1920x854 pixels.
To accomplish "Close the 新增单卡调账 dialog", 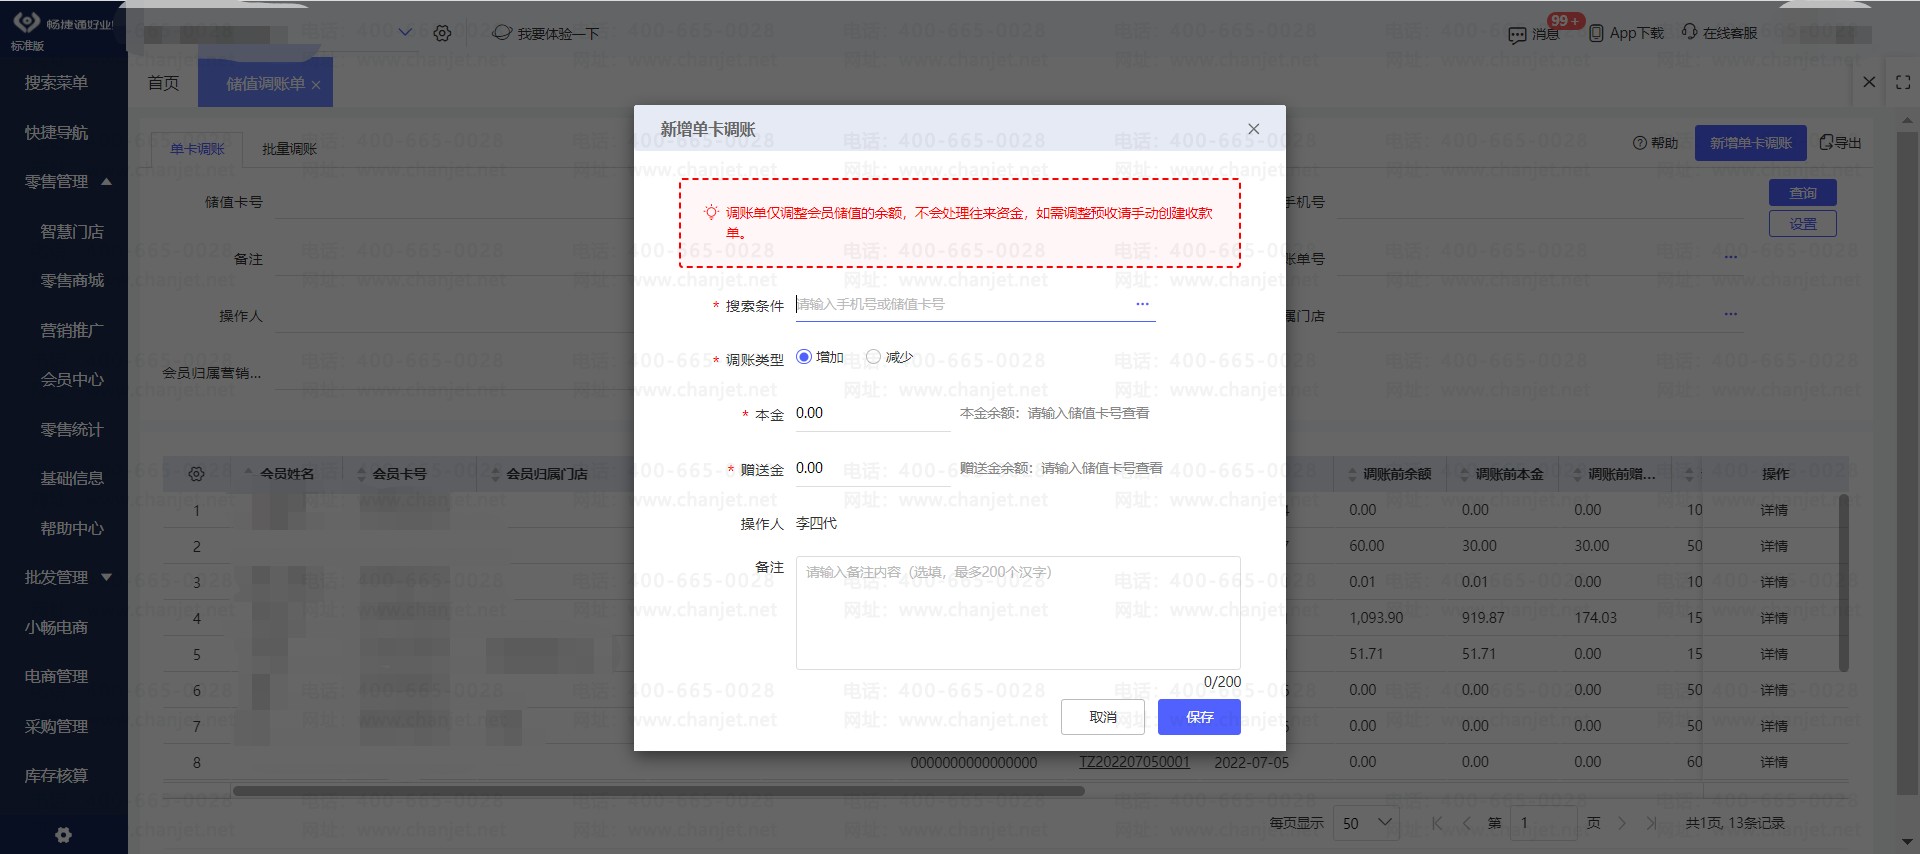I will point(1254,129).
